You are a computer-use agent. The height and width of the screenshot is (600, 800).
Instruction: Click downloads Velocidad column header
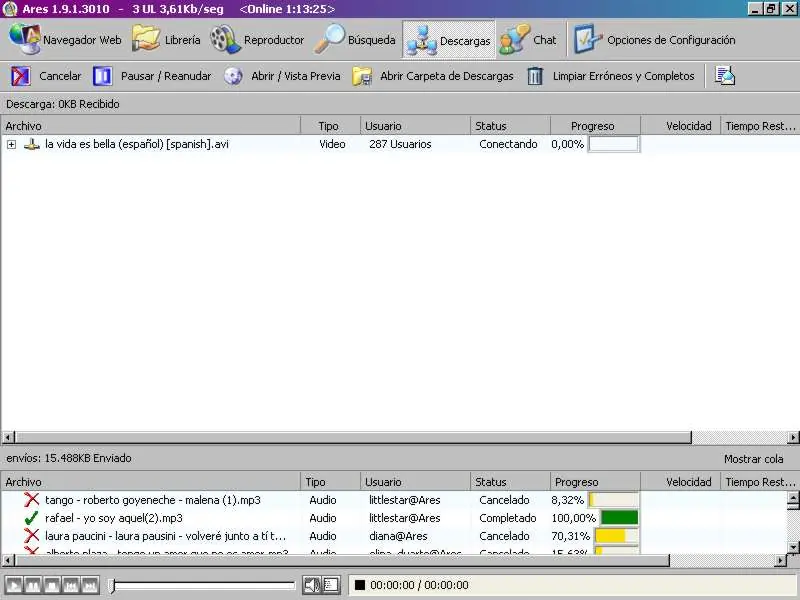680,126
